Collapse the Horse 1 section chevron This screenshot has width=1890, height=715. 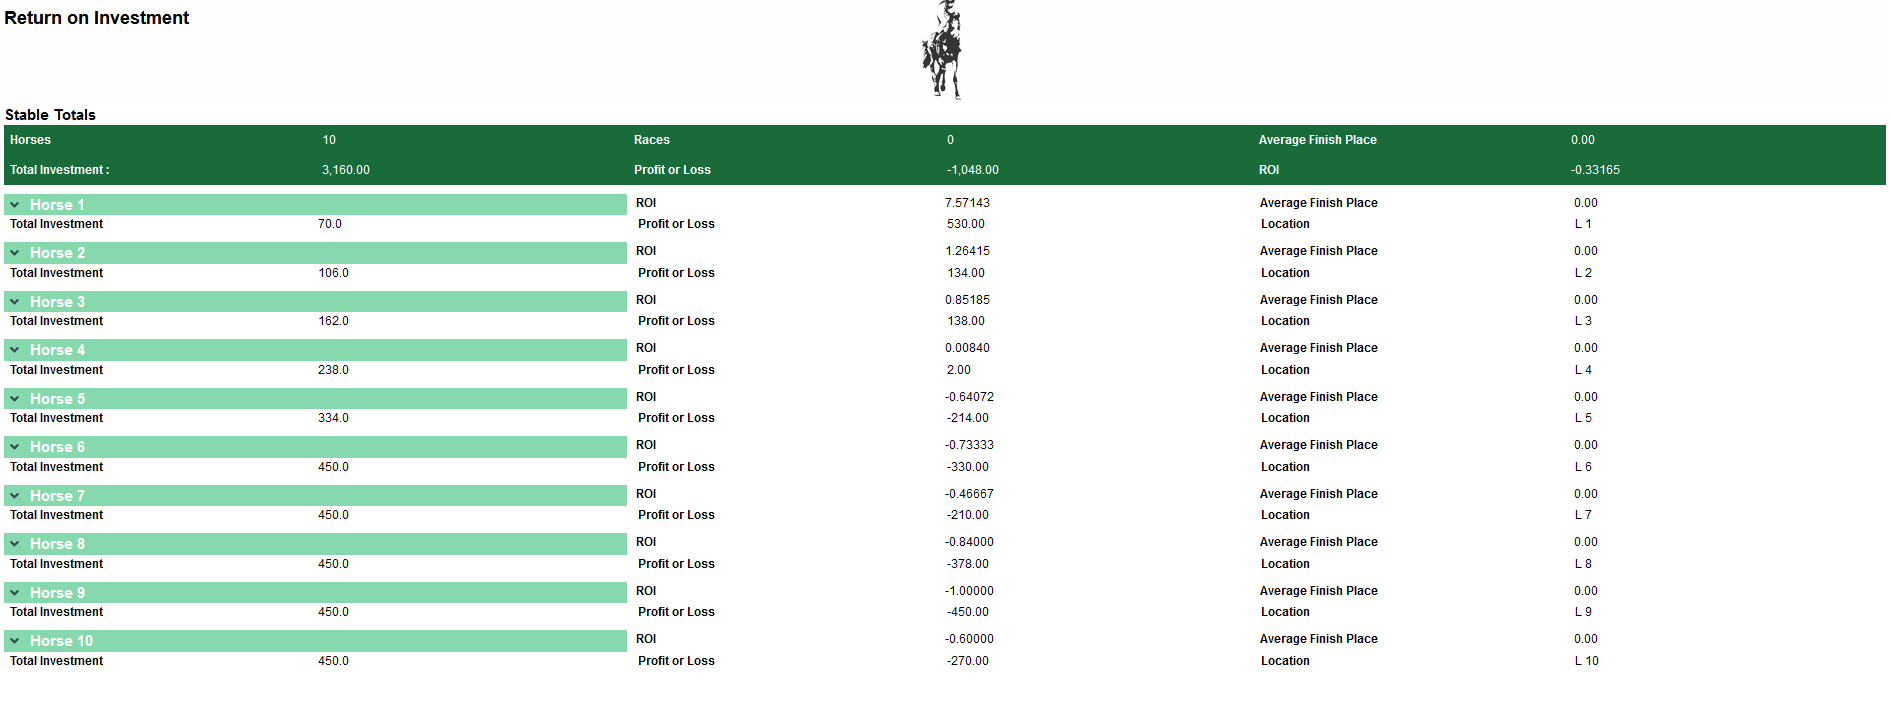tap(15, 205)
